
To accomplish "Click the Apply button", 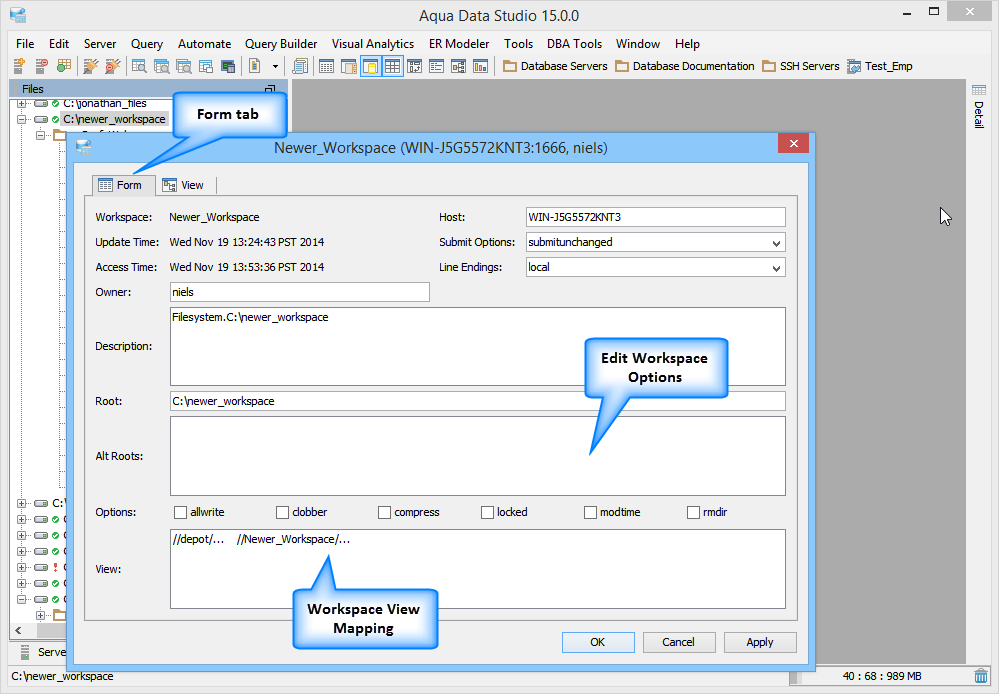I will [759, 642].
